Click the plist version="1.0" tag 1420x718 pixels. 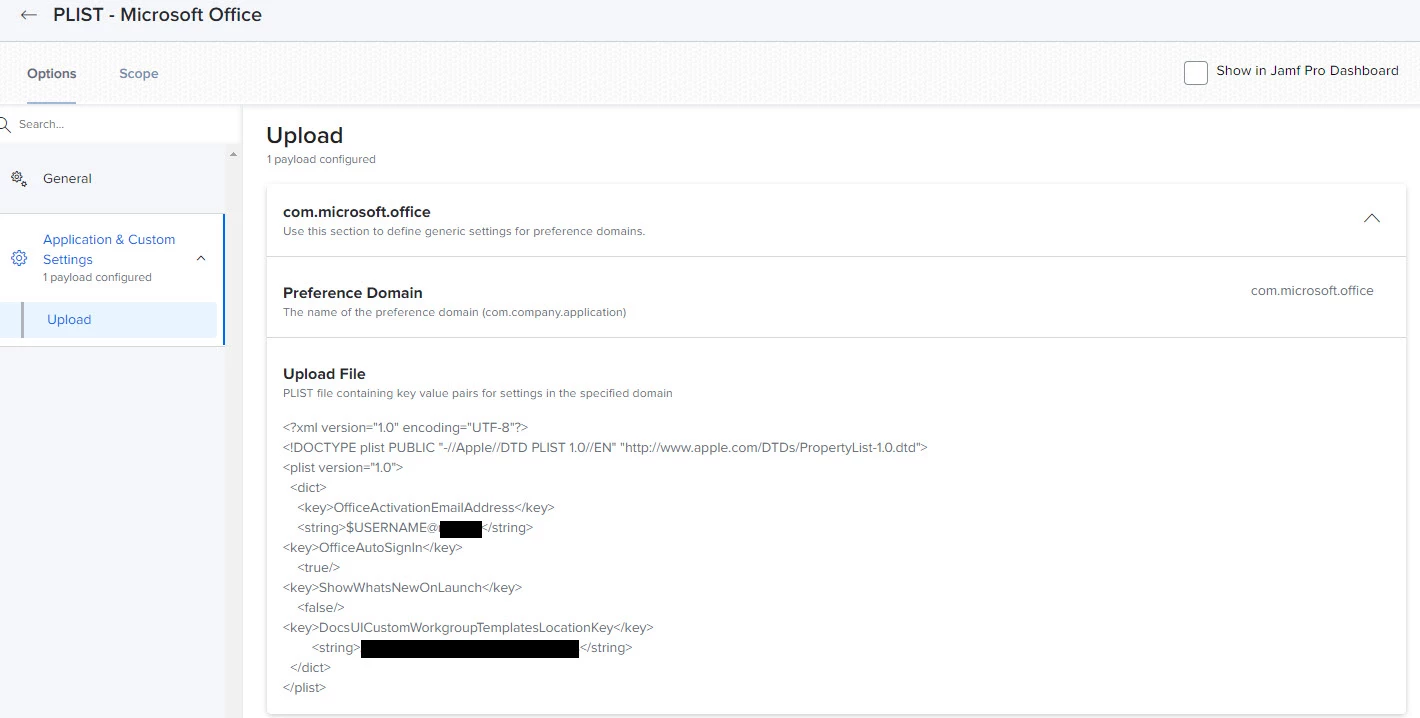pos(343,467)
